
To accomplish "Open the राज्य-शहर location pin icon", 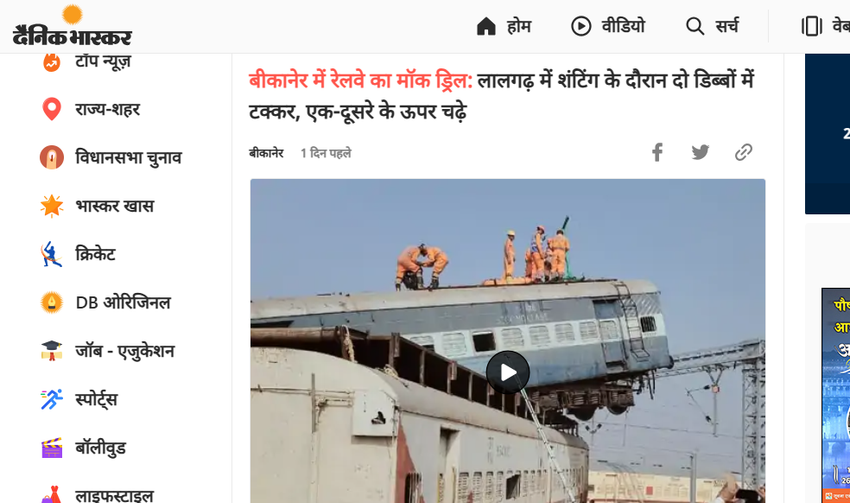I will click(x=51, y=109).
